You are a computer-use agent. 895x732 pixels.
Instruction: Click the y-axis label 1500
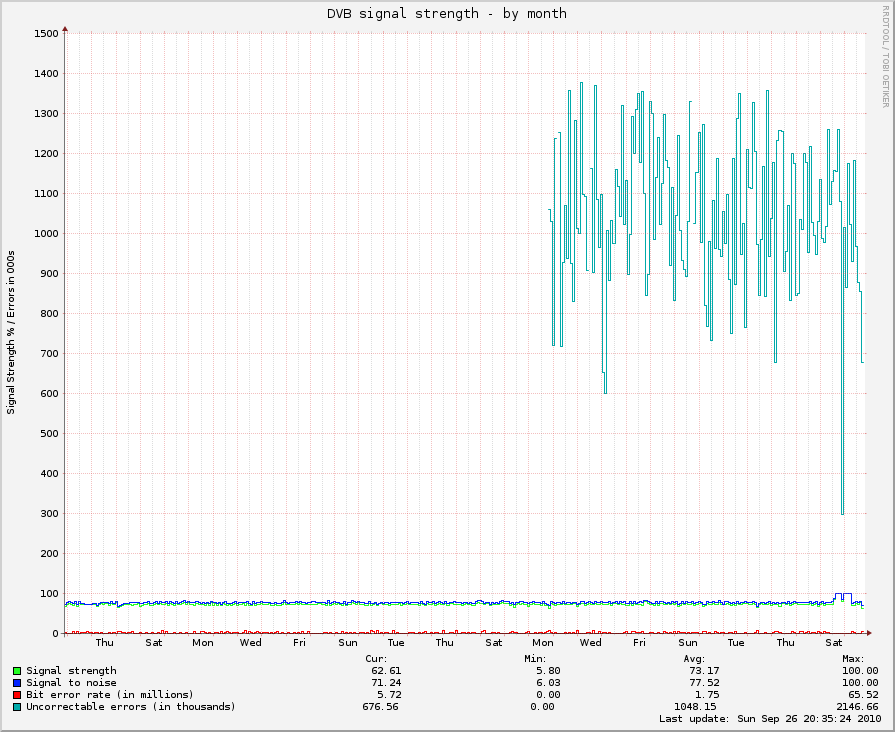[x=46, y=33]
